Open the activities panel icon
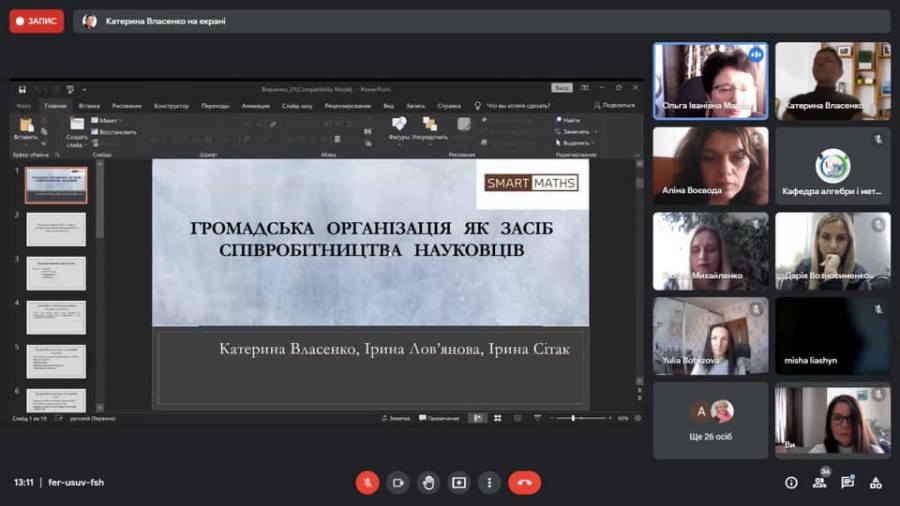The height and width of the screenshot is (506, 900). pos(875,483)
